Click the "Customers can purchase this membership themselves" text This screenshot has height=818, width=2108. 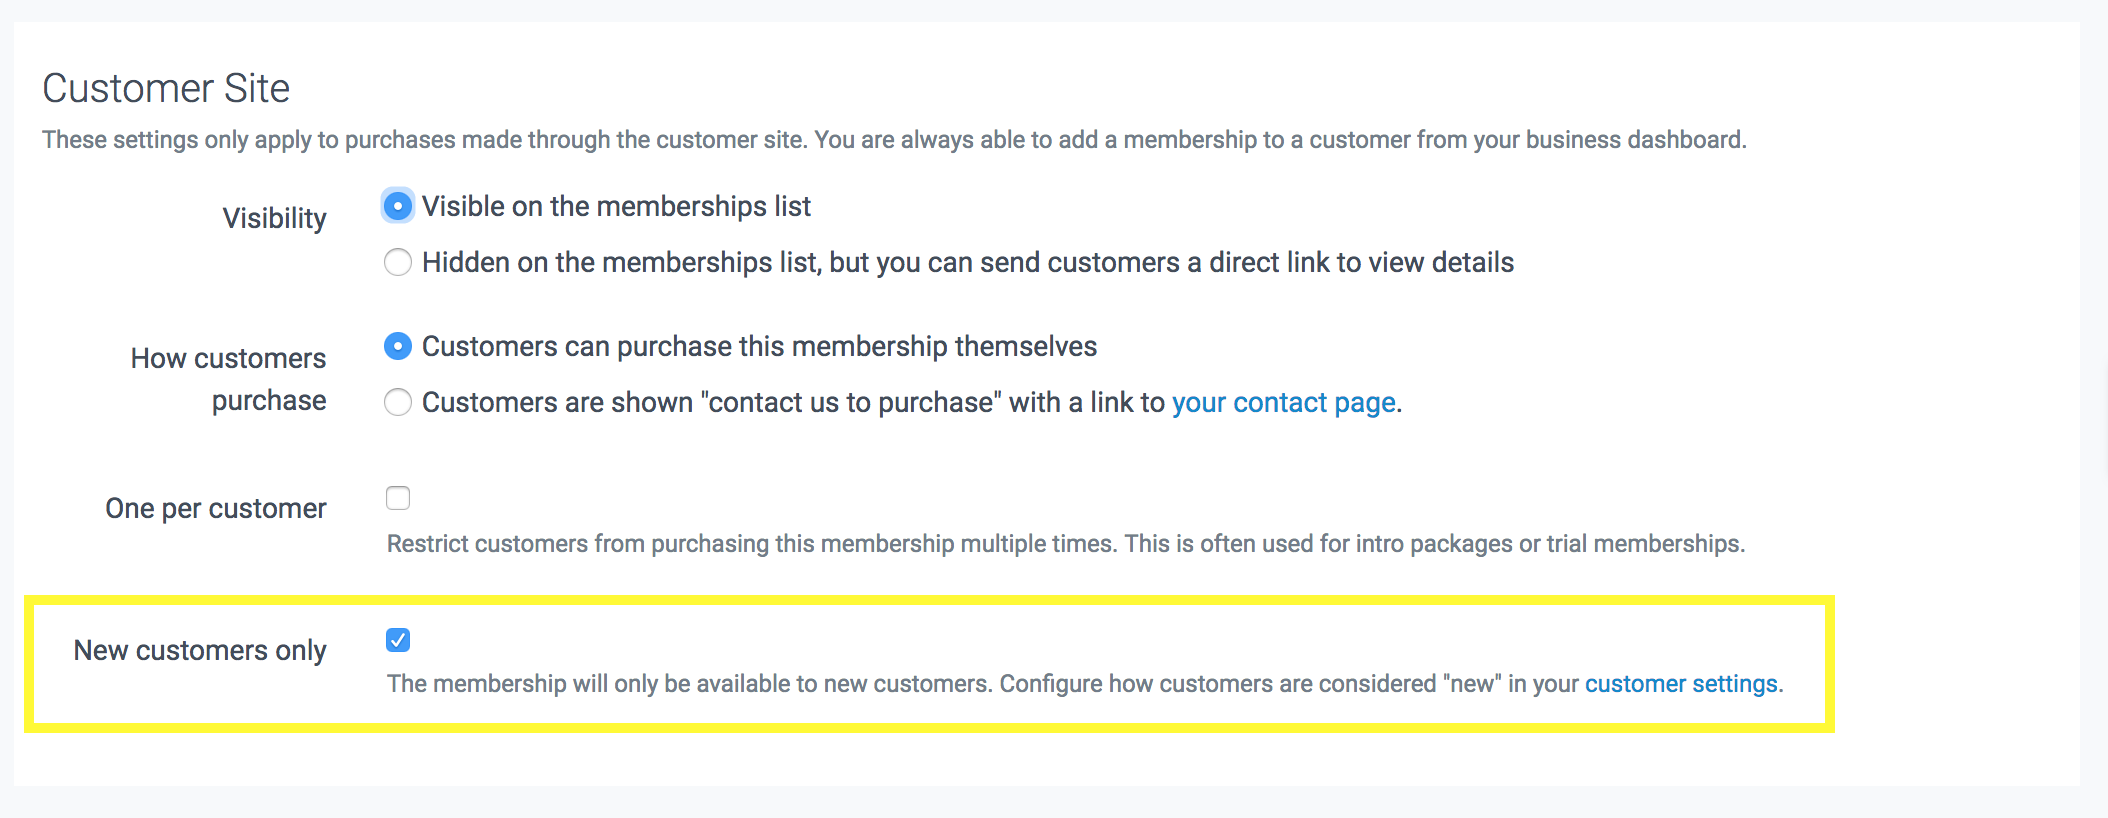click(x=759, y=347)
